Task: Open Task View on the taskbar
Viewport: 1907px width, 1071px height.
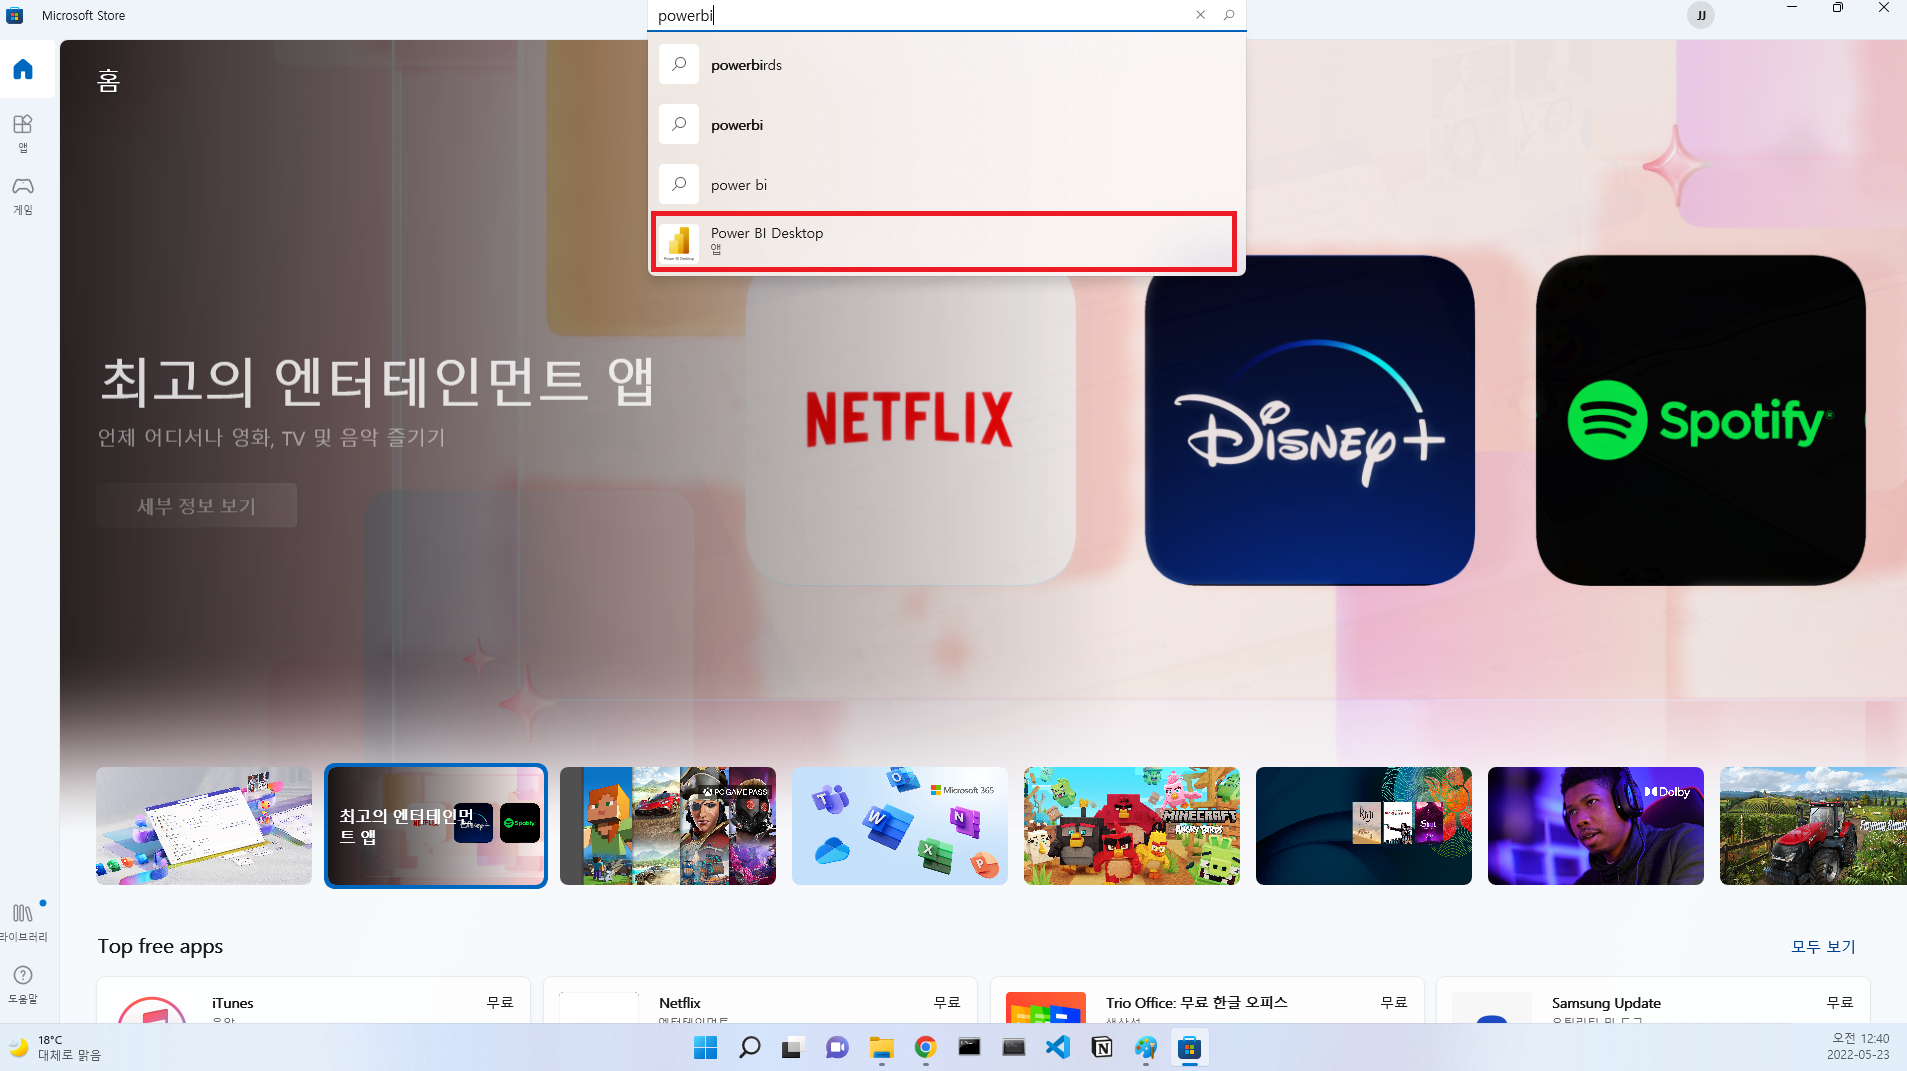Action: [x=793, y=1047]
